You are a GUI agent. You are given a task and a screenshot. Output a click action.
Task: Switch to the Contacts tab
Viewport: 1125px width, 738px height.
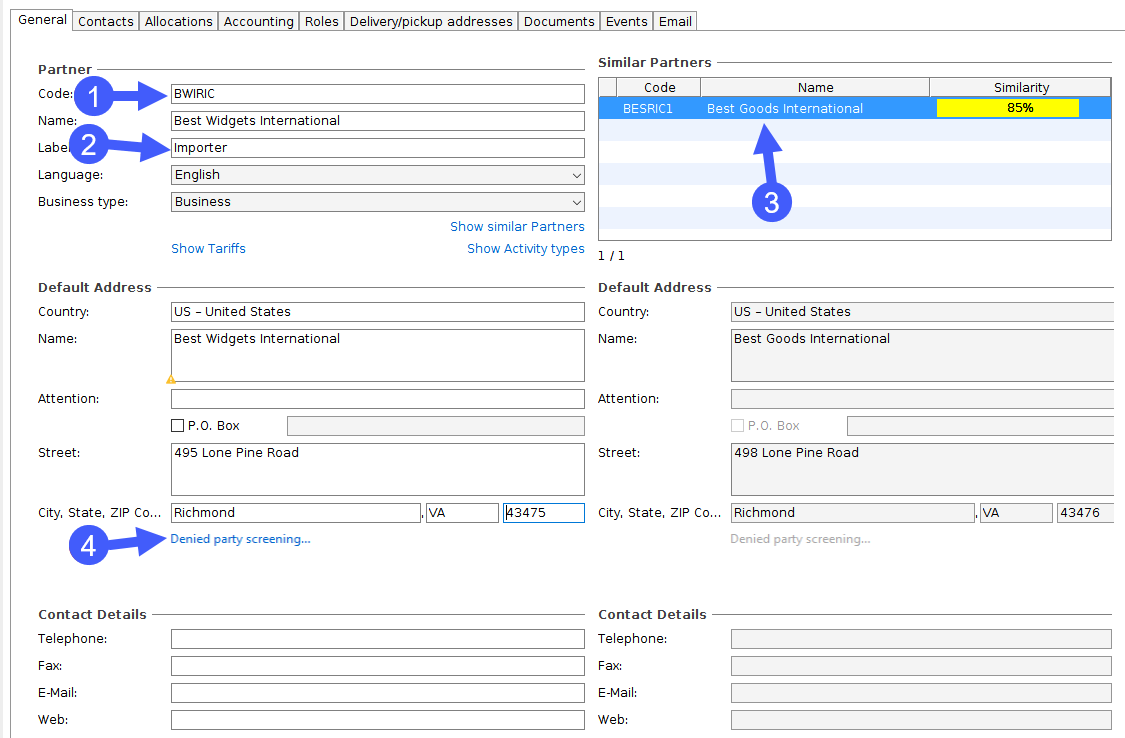click(x=106, y=21)
